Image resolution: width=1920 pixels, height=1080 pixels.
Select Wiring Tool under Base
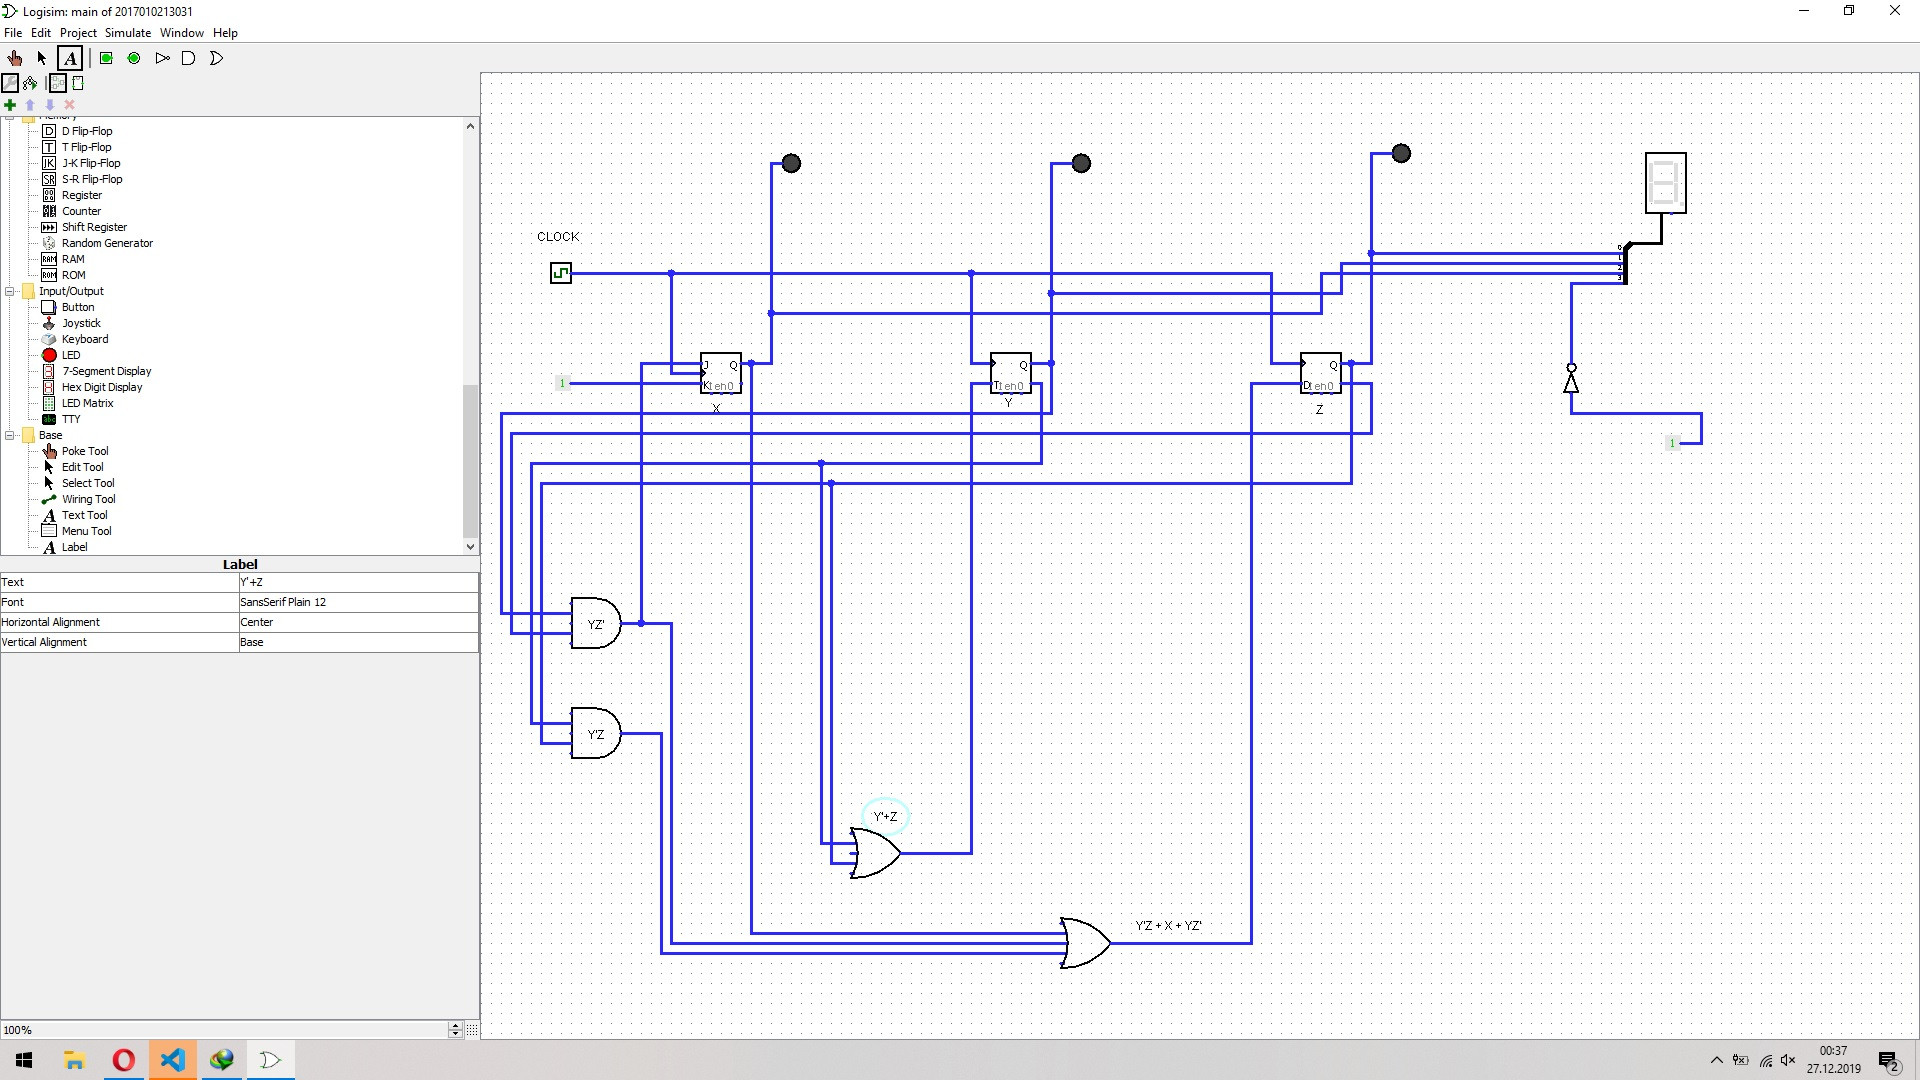coord(88,499)
